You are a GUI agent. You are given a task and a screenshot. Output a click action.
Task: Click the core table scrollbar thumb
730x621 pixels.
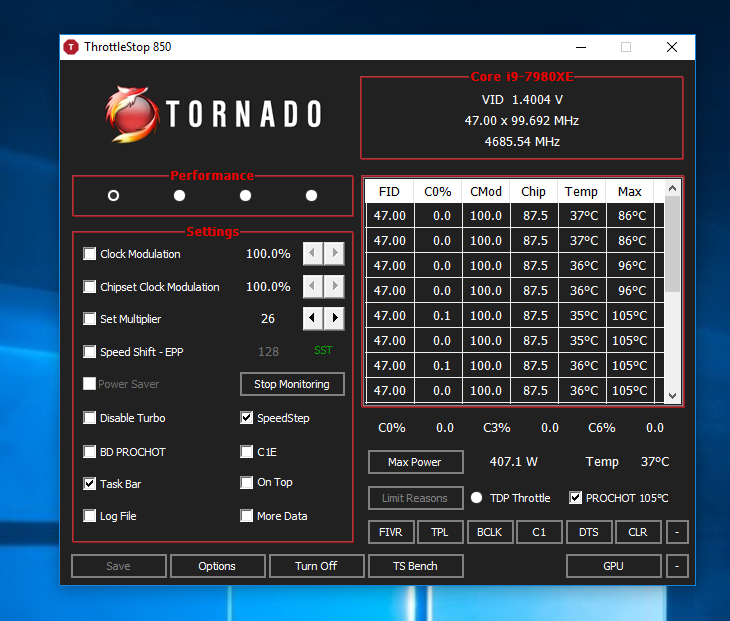click(x=672, y=244)
